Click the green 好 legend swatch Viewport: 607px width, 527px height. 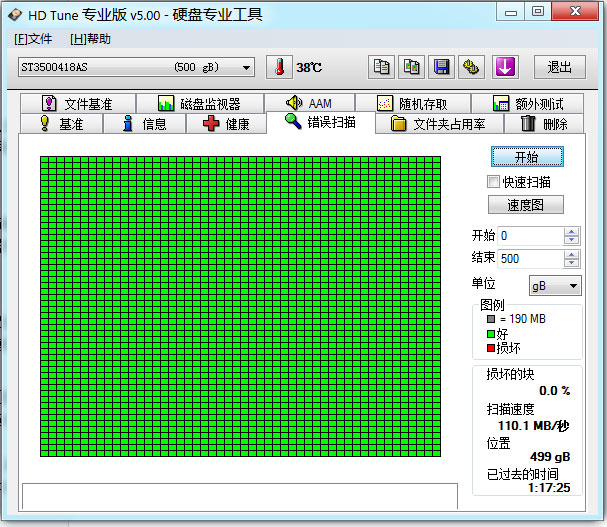click(x=491, y=334)
